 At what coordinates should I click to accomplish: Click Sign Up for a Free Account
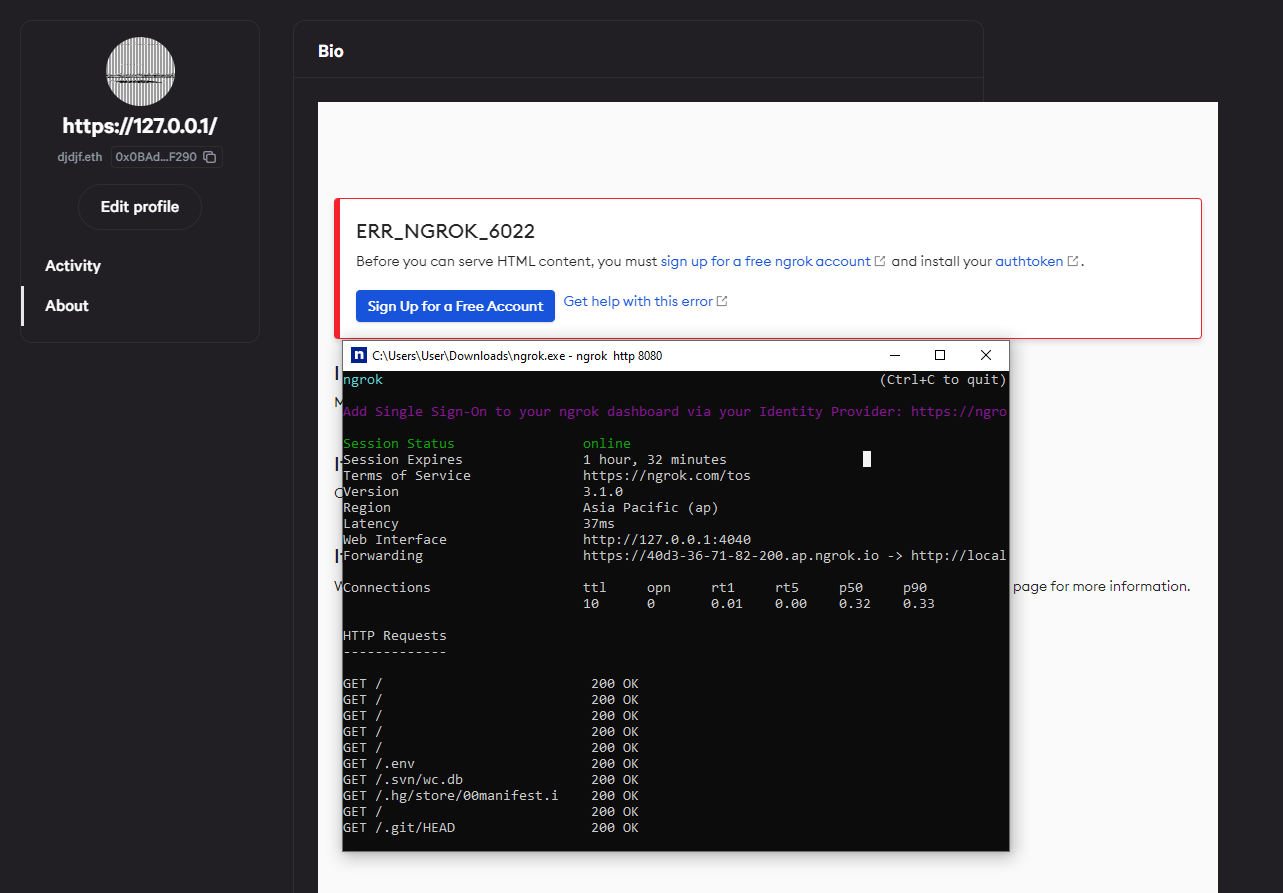tap(455, 306)
